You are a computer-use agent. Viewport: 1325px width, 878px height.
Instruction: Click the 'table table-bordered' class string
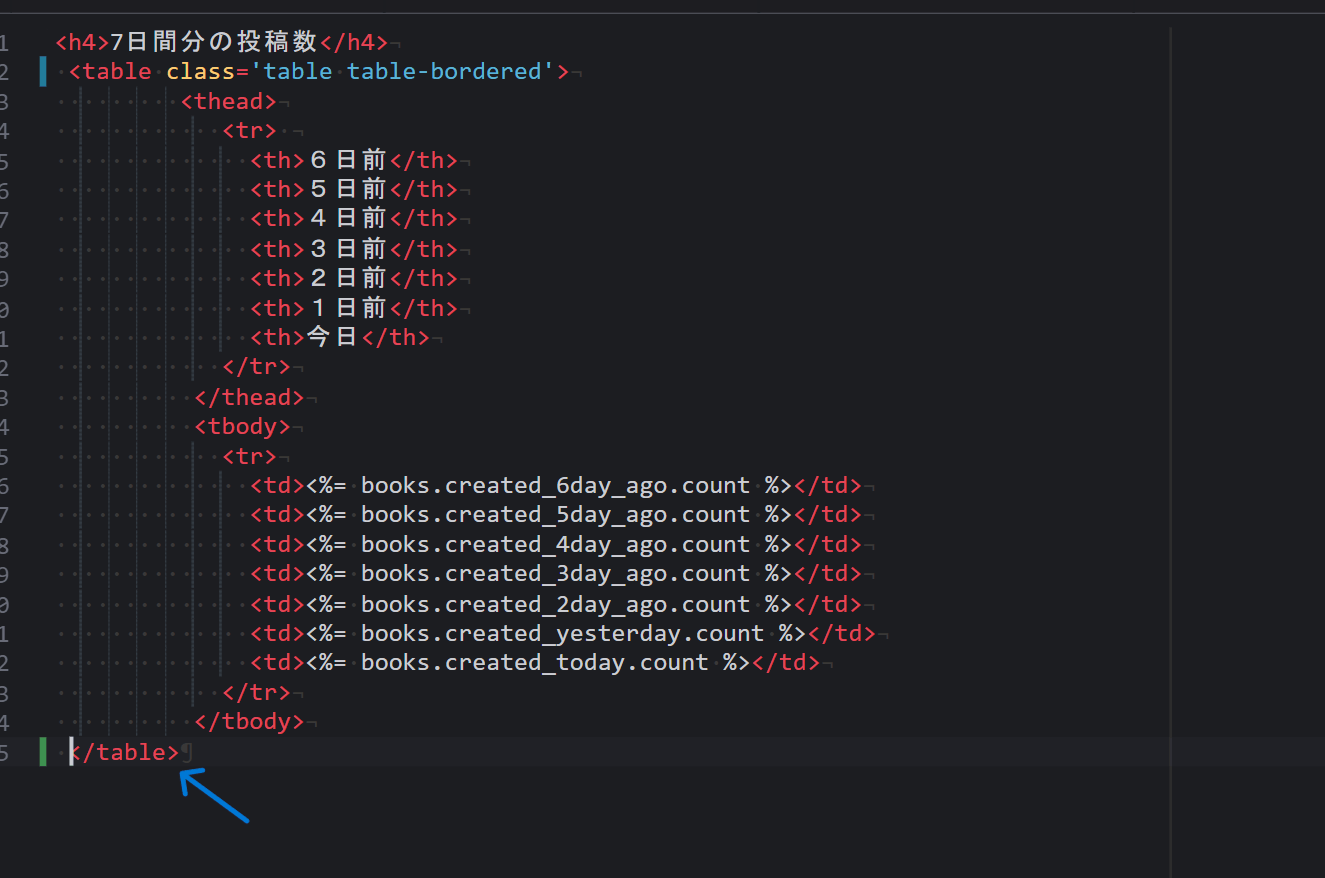[x=404, y=72]
